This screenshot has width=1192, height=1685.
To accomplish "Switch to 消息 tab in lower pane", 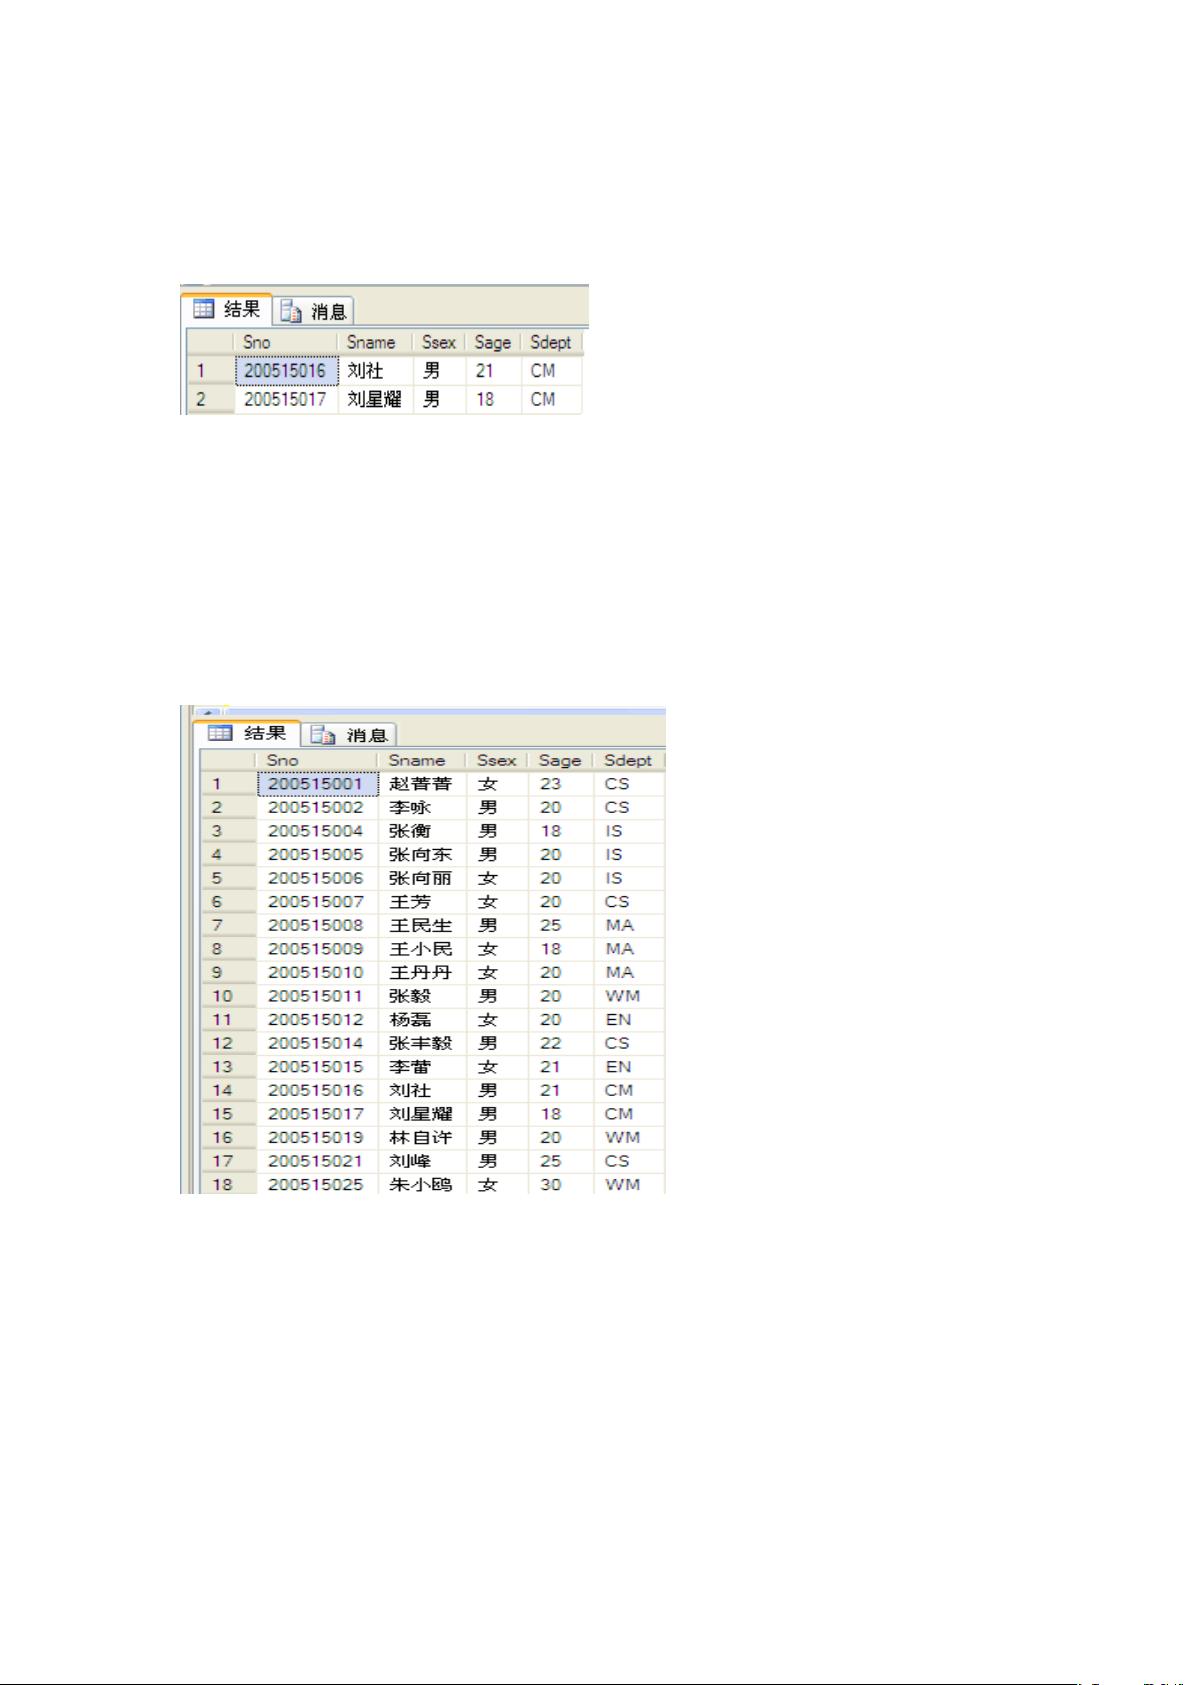I will tap(349, 735).
